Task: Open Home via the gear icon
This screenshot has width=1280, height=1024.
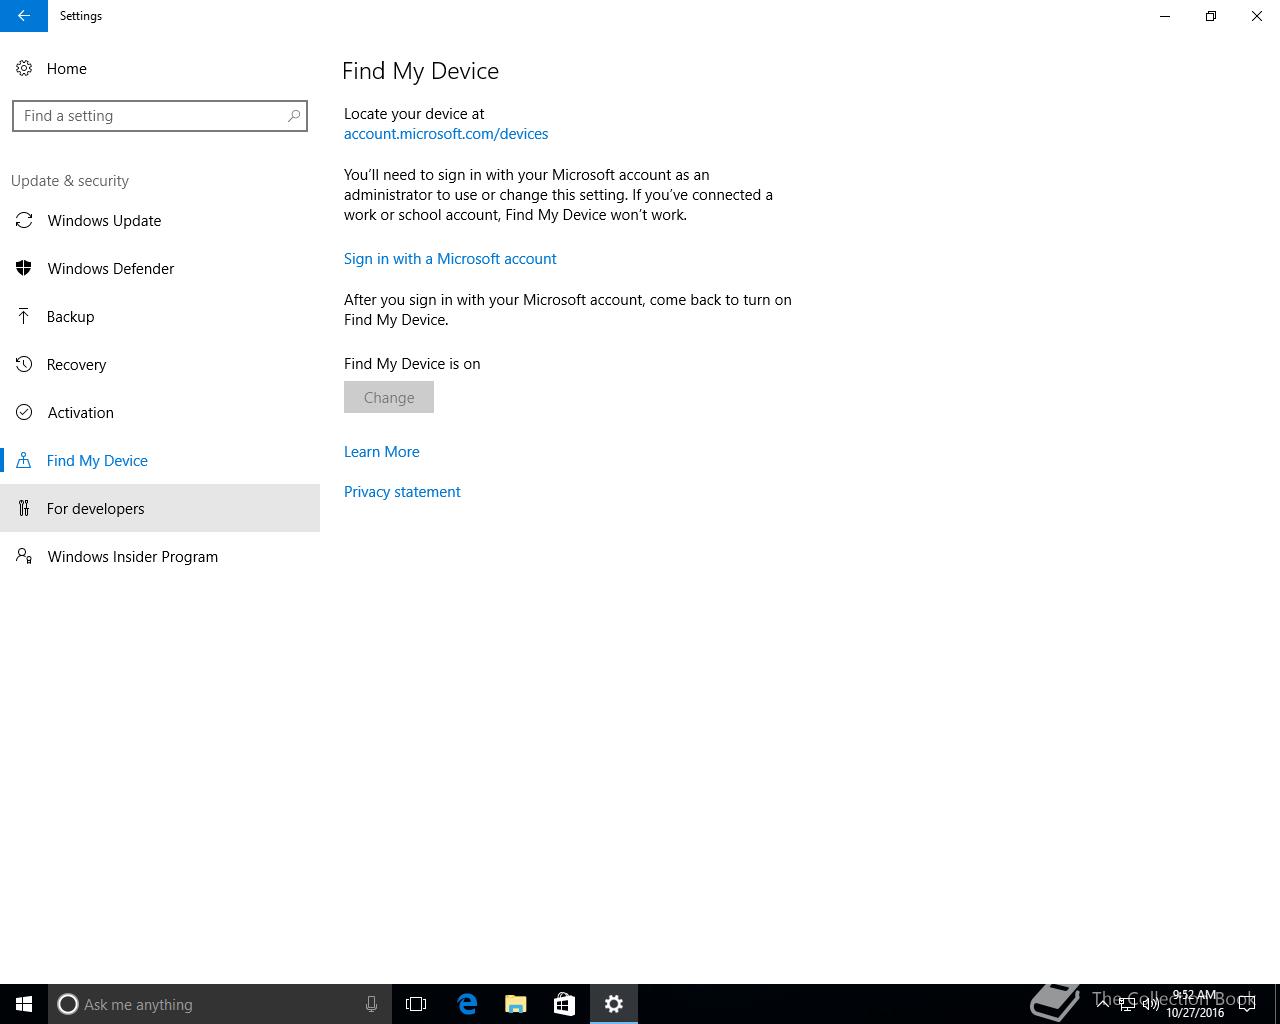Action: pyautogui.click(x=24, y=69)
